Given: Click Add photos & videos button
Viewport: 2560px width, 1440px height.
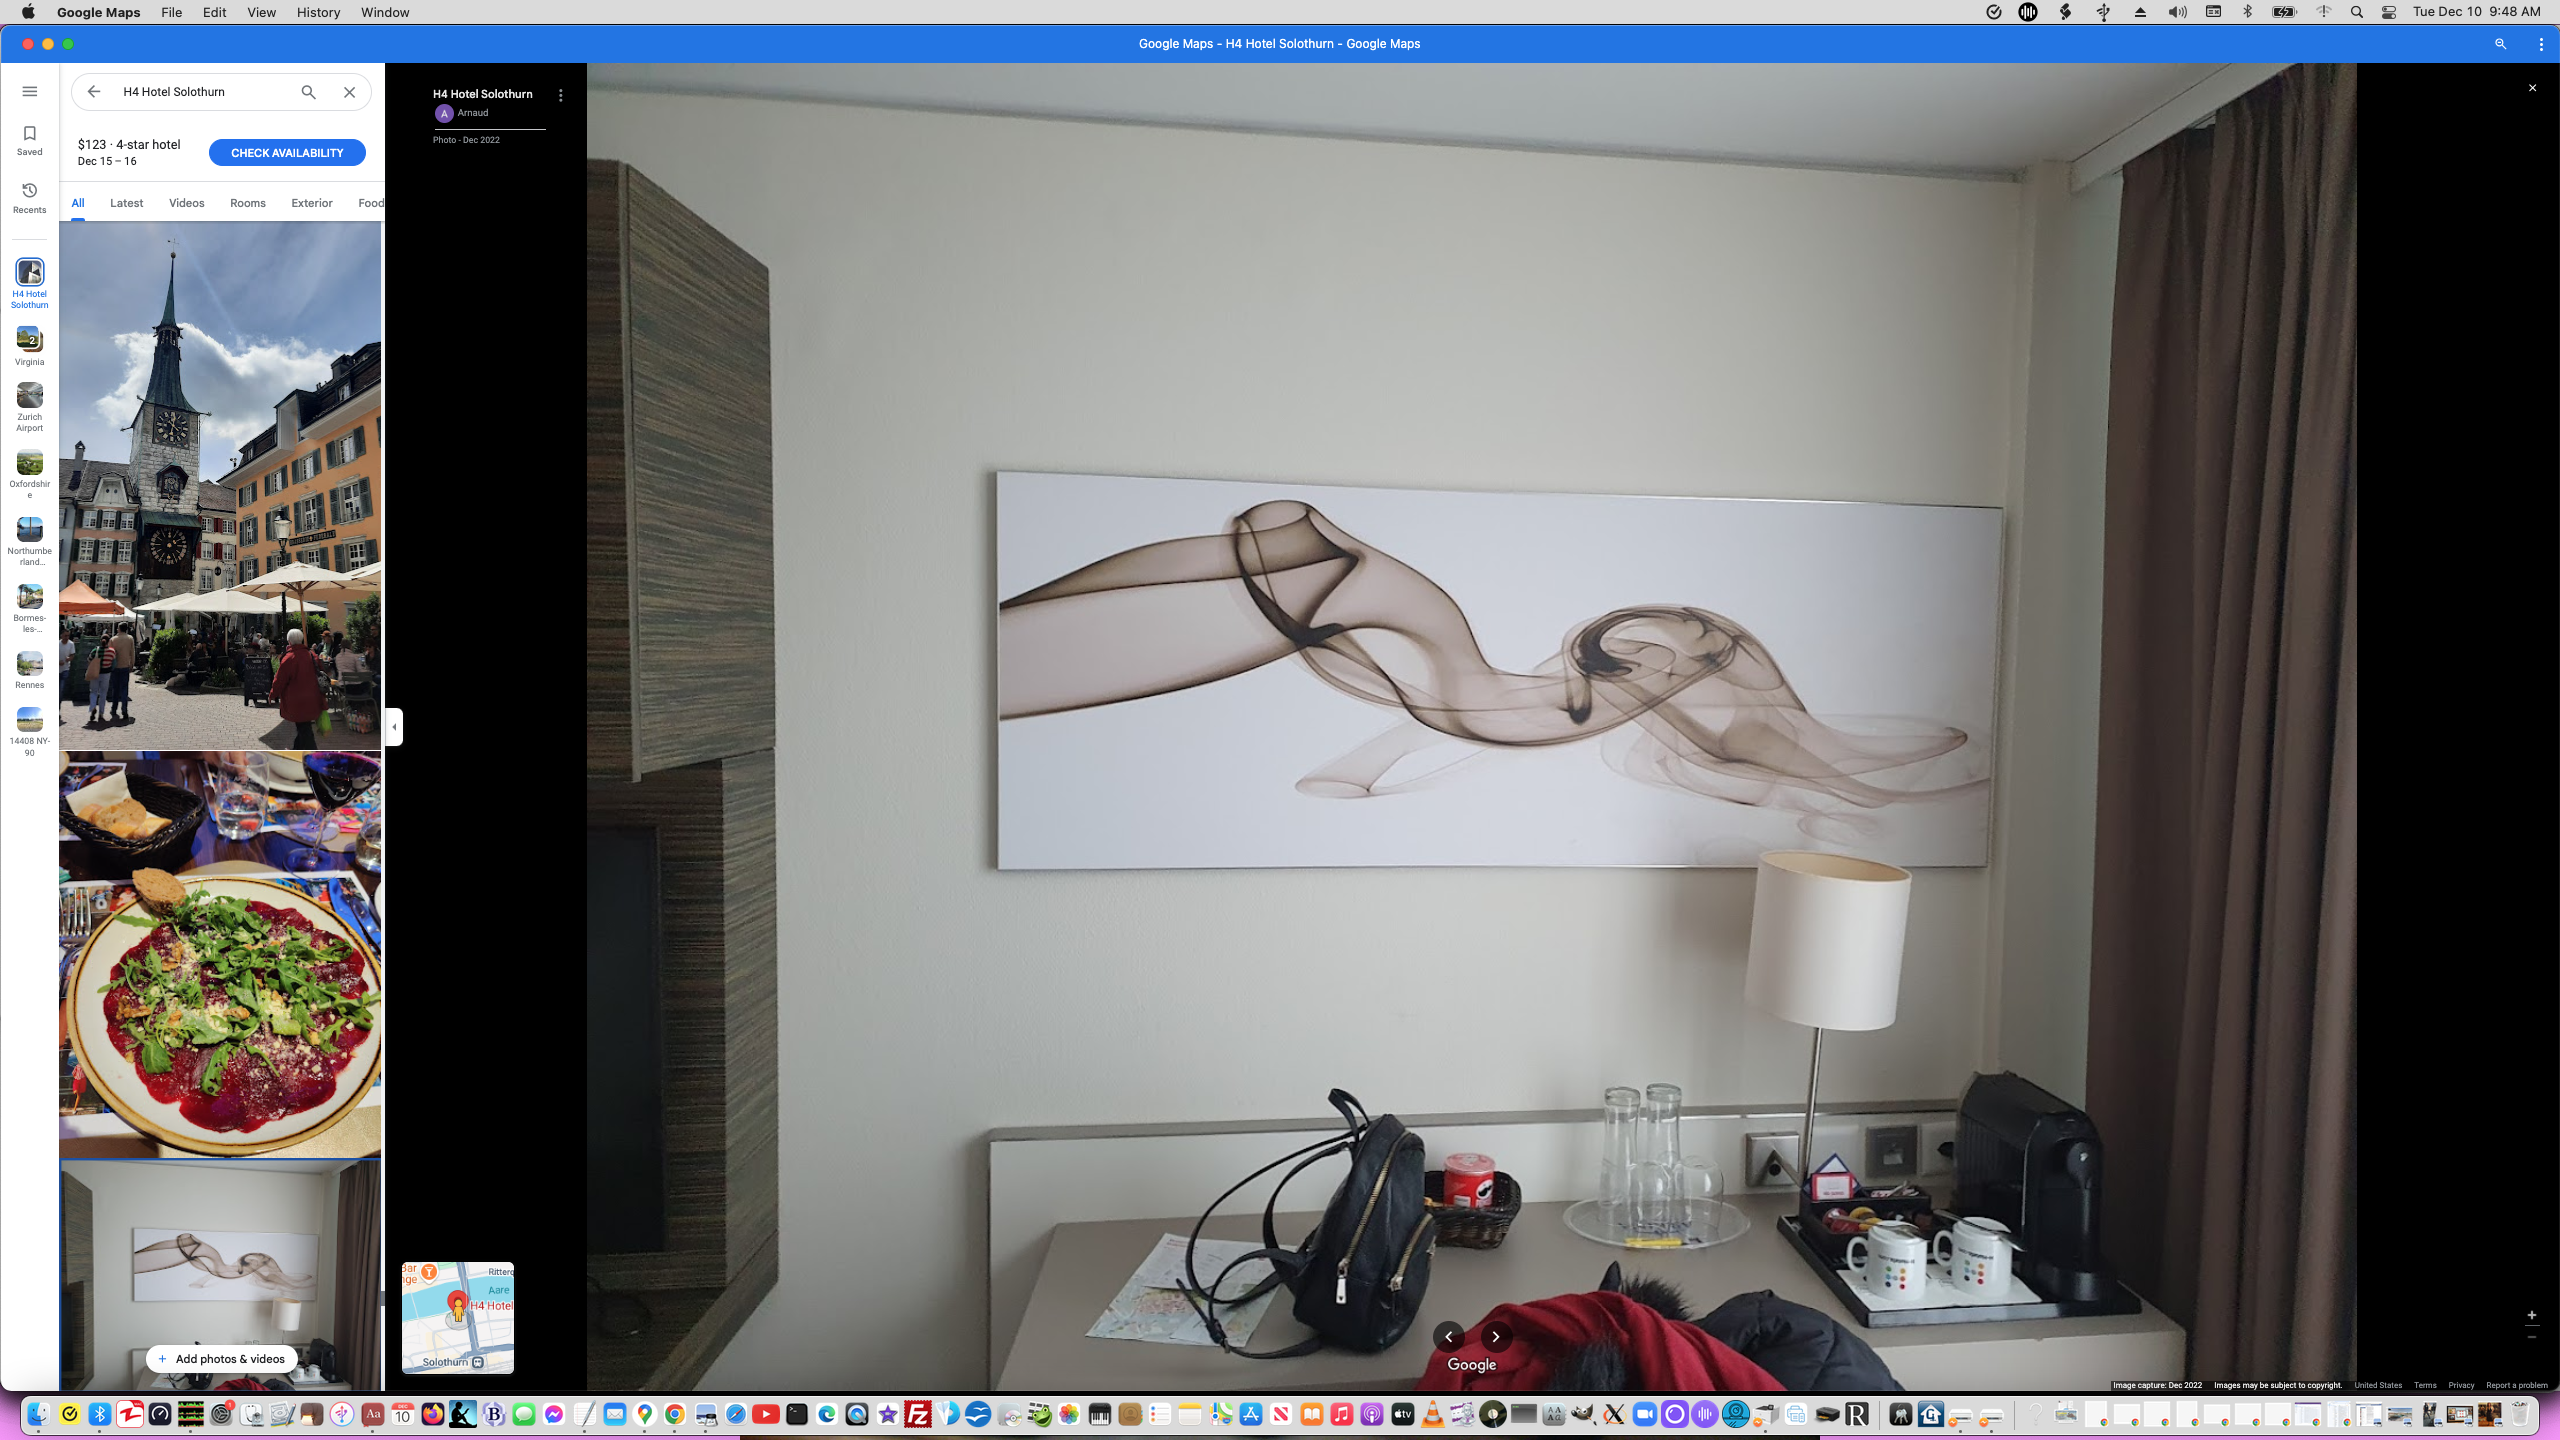Looking at the screenshot, I should [222, 1359].
